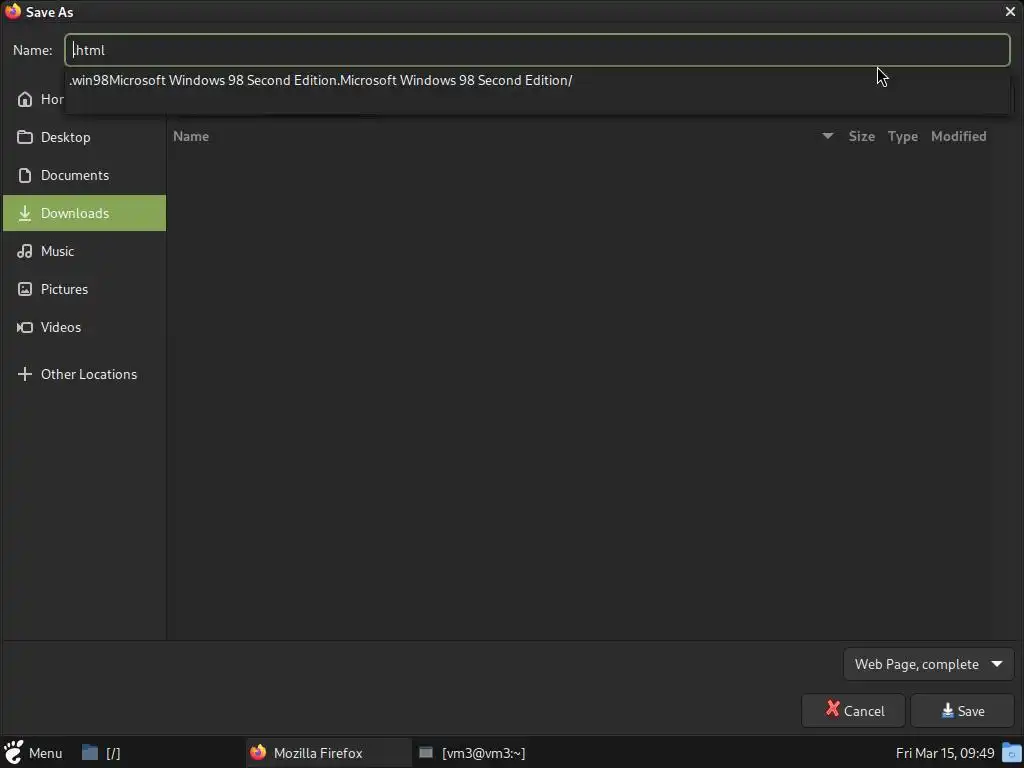Open the Pictures folder
Screen dimensions: 1024x768
(x=84, y=289)
